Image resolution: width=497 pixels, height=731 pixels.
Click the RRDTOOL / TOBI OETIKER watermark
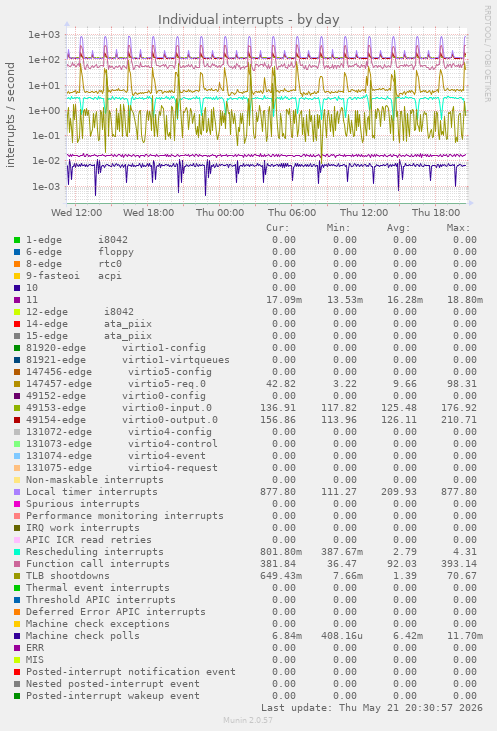[487, 54]
